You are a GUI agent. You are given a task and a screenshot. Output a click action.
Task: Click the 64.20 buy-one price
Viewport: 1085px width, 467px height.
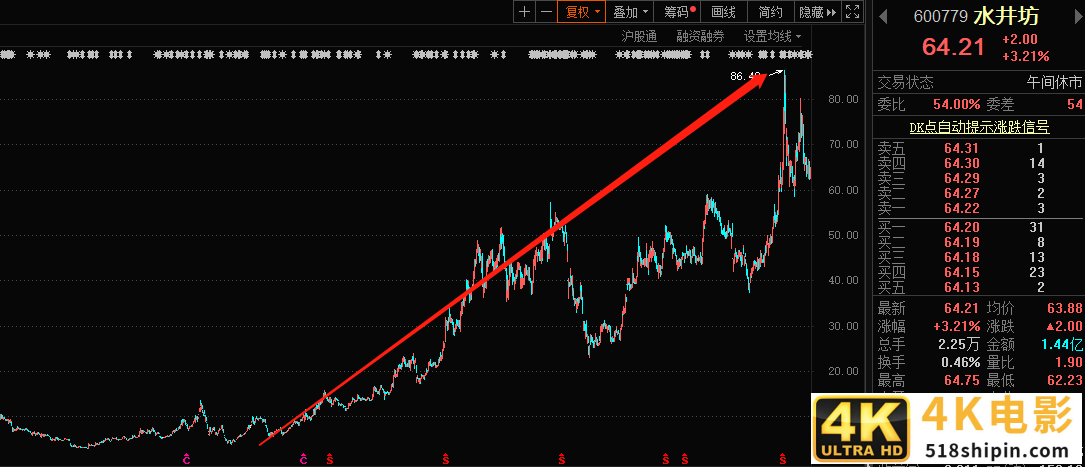point(961,227)
